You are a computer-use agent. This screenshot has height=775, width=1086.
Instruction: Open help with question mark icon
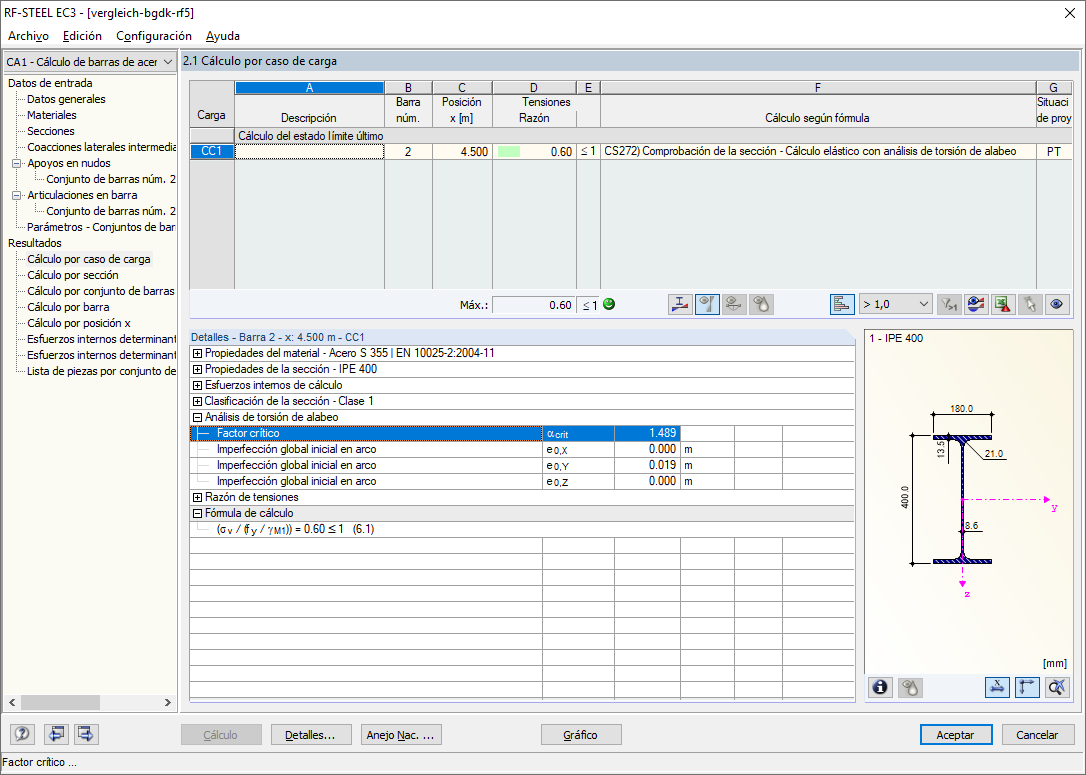pyautogui.click(x=23, y=734)
